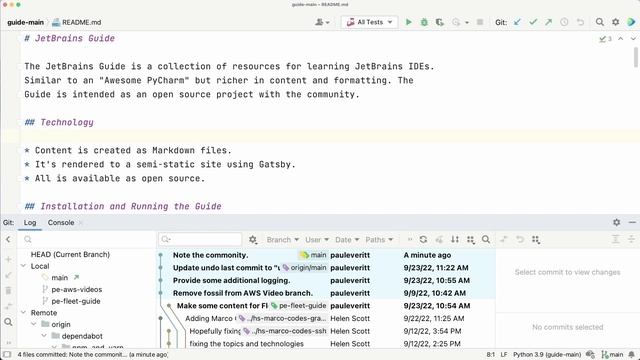Image resolution: width=640 pixels, height=360 pixels.
Task: Select HEAD (Current Branch) in the tree
Action: (x=70, y=254)
